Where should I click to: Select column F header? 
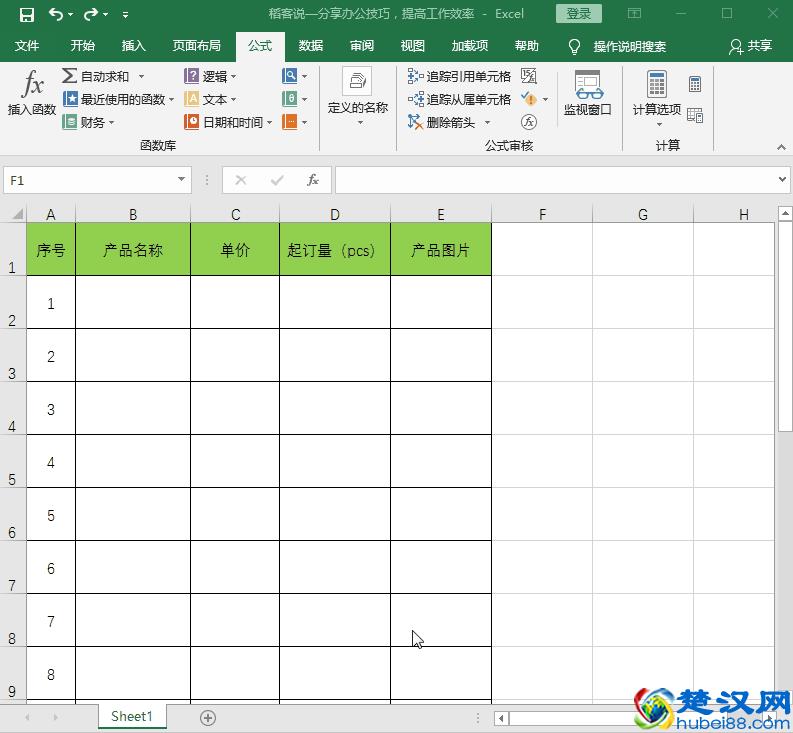point(542,214)
